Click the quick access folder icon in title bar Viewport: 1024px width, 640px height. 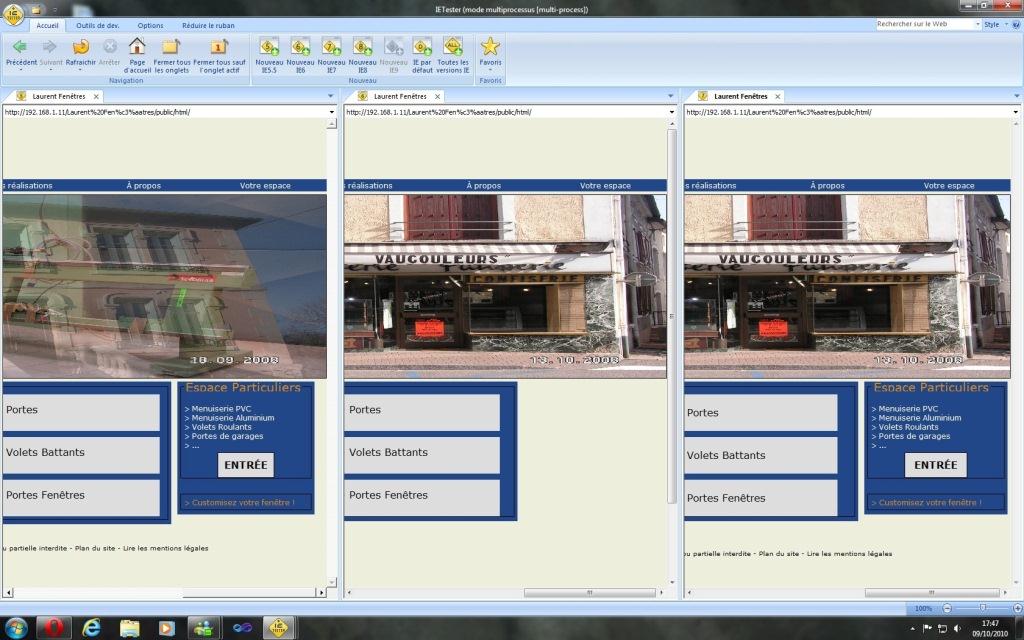click(x=37, y=9)
